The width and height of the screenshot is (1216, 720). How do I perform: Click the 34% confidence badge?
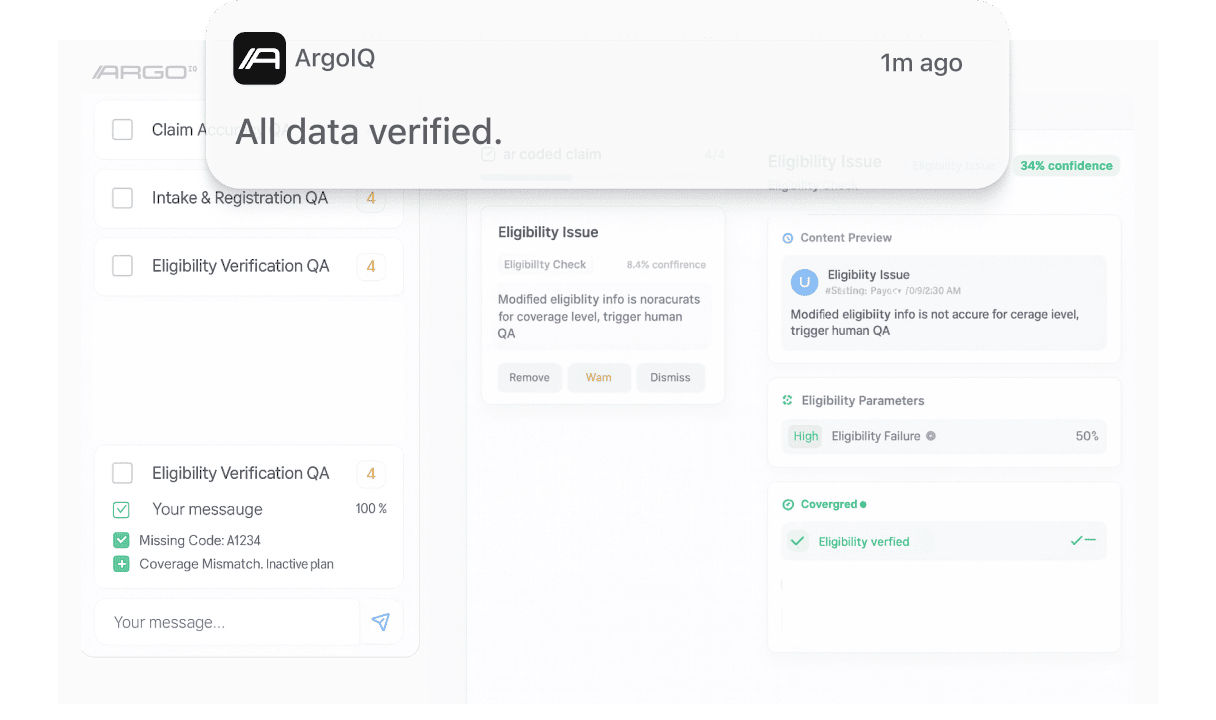tap(1066, 166)
